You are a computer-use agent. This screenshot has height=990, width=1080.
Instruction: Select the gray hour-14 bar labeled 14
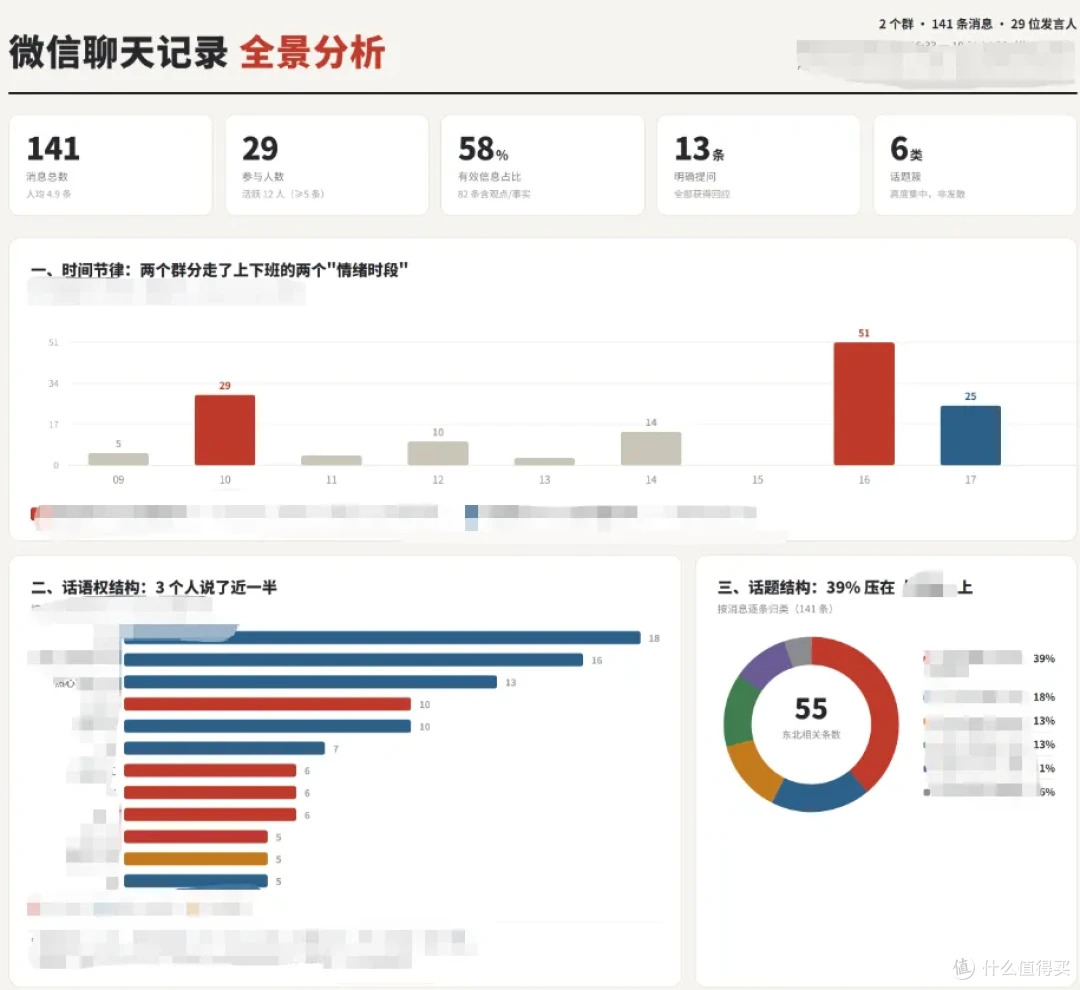(x=651, y=448)
